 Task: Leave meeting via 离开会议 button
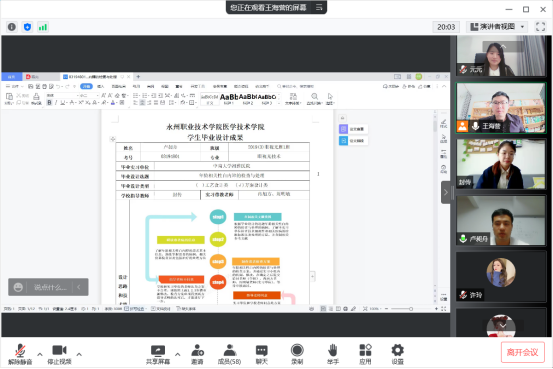[x=522, y=352]
